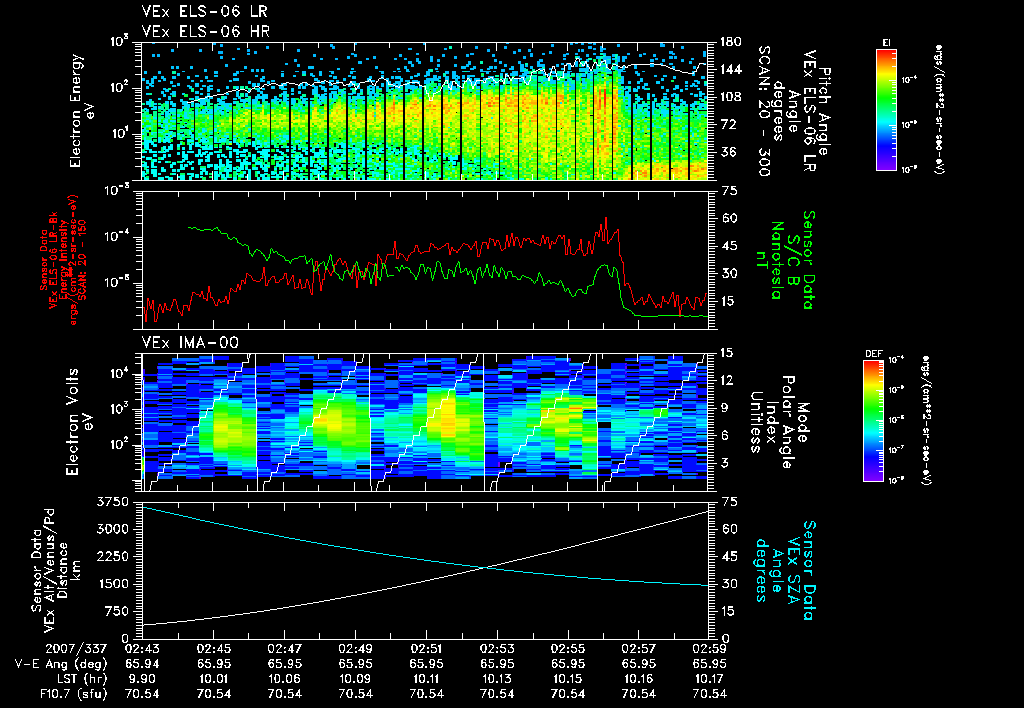Click the SCAN: 20 - 300 label
Viewport: 1024px width, 708px height.
coord(764,111)
